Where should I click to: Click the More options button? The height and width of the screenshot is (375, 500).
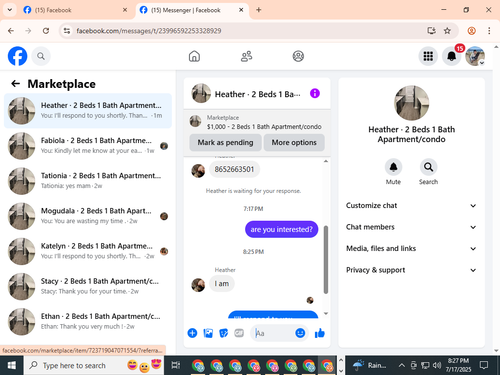click(294, 142)
